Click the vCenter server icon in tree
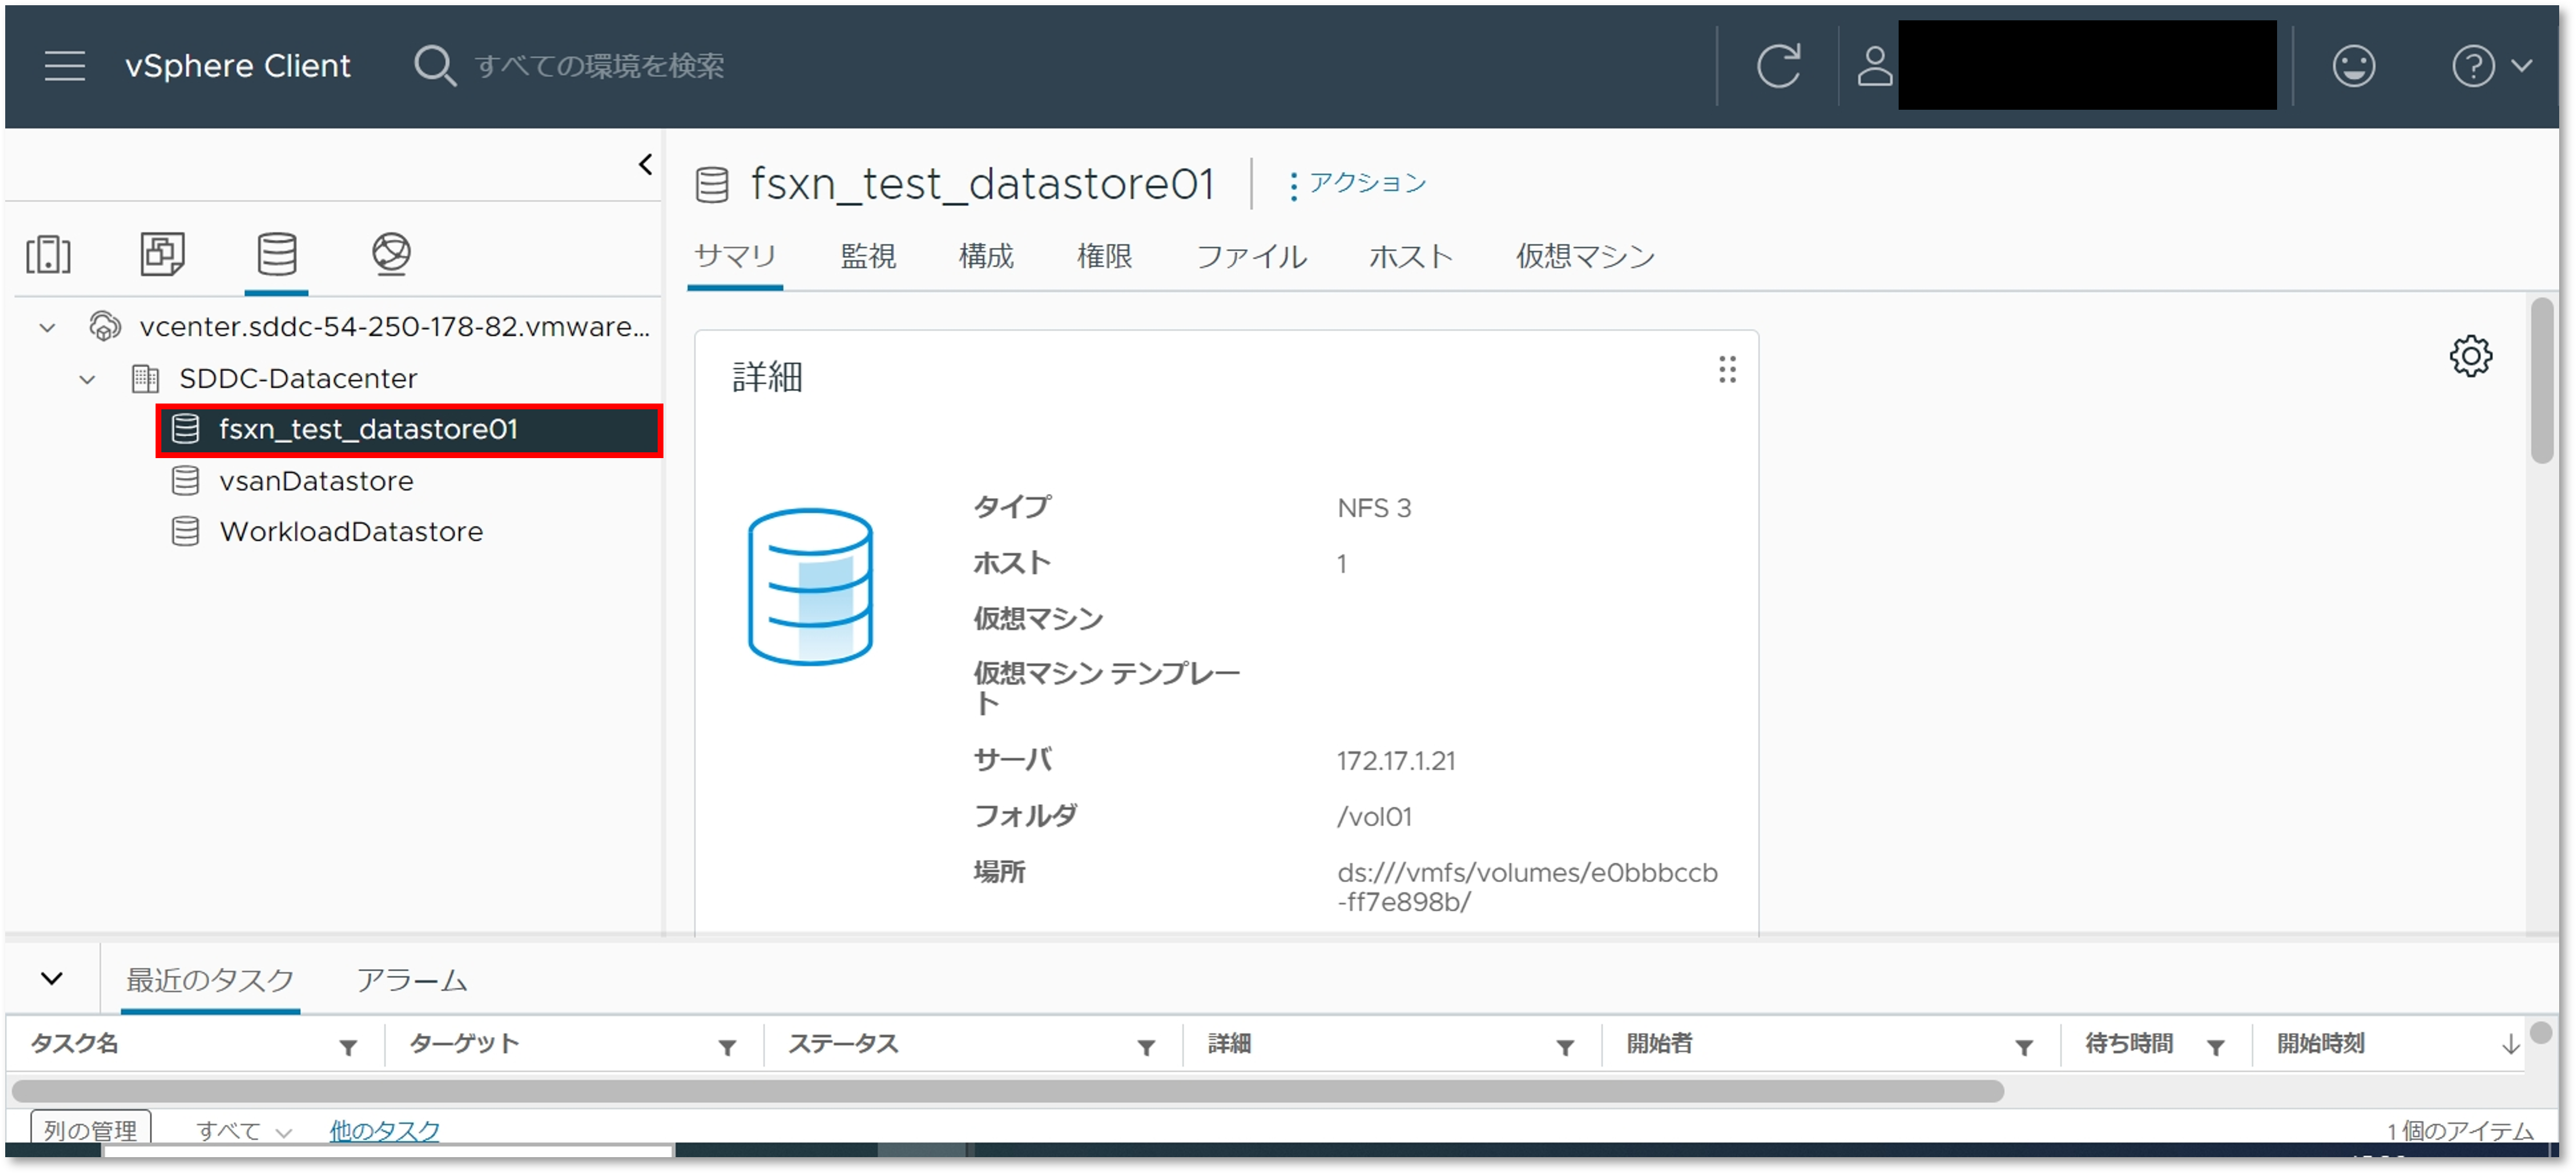This screenshot has width=2576, height=1174. tap(105, 326)
